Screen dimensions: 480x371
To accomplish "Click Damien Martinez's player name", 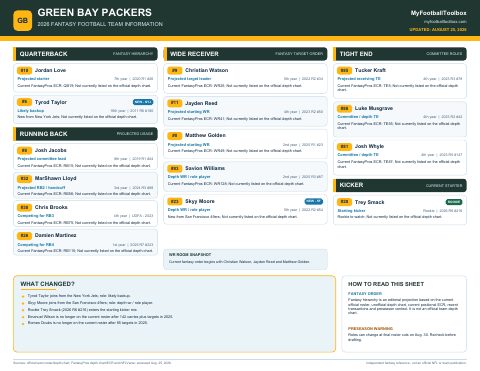I will (x=56, y=235).
